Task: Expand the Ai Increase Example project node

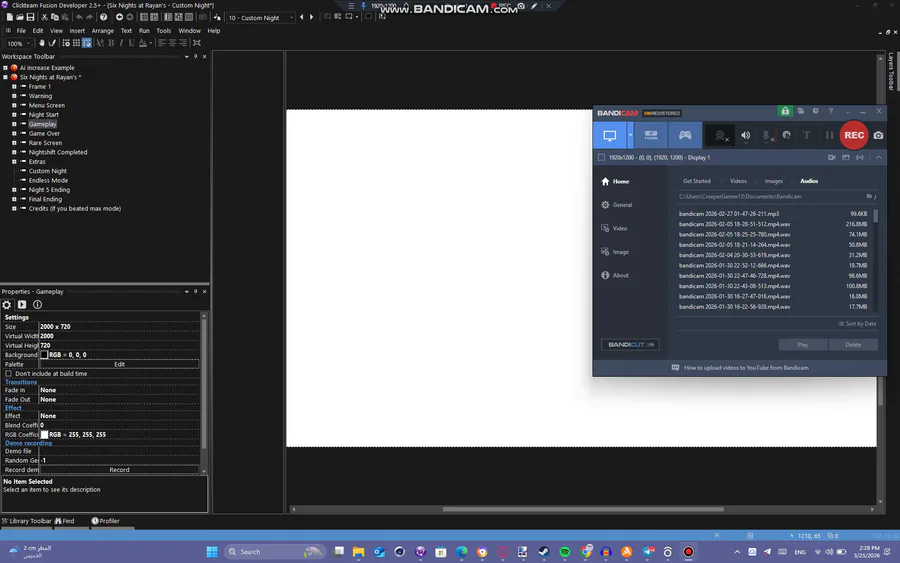Action: coord(5,68)
